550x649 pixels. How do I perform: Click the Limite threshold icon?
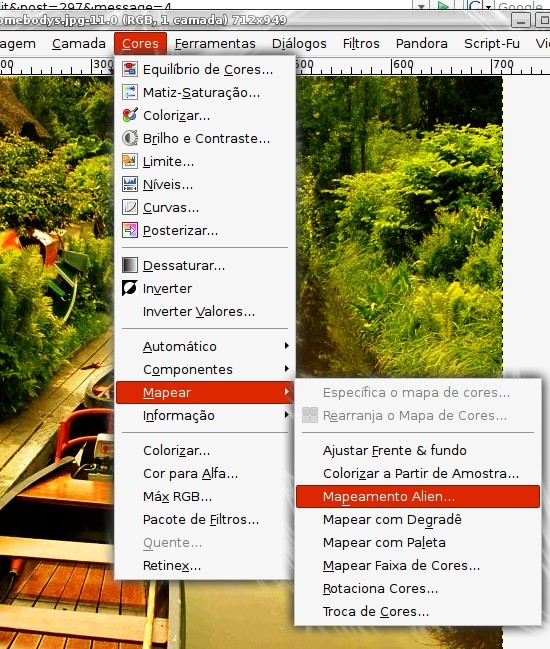pos(130,161)
